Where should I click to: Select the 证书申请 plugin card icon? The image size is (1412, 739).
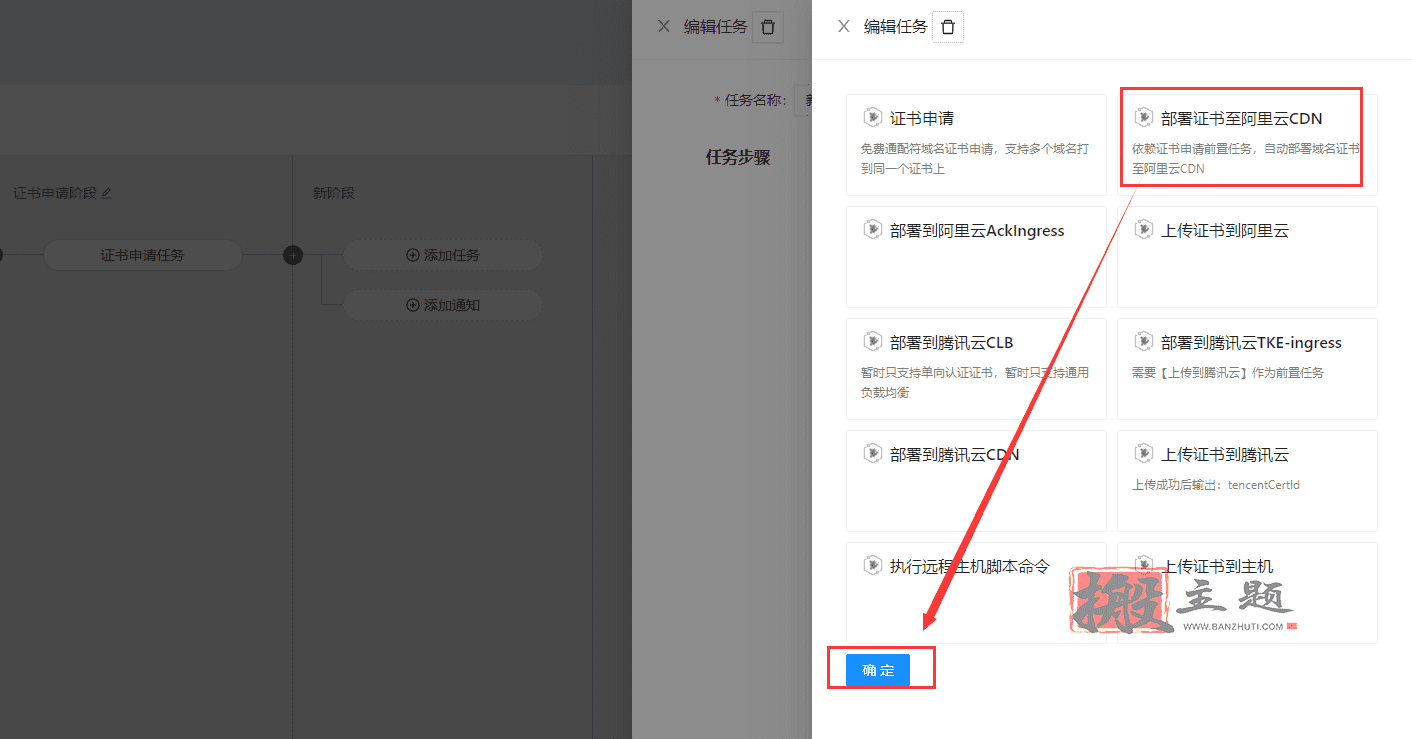coord(872,117)
